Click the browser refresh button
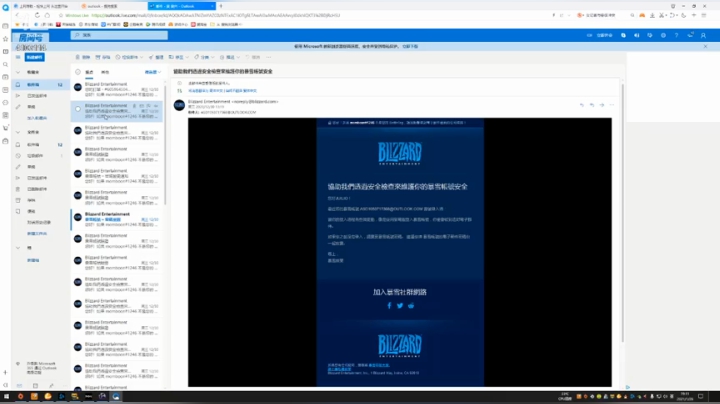The image size is (720, 404). [x=37, y=15]
